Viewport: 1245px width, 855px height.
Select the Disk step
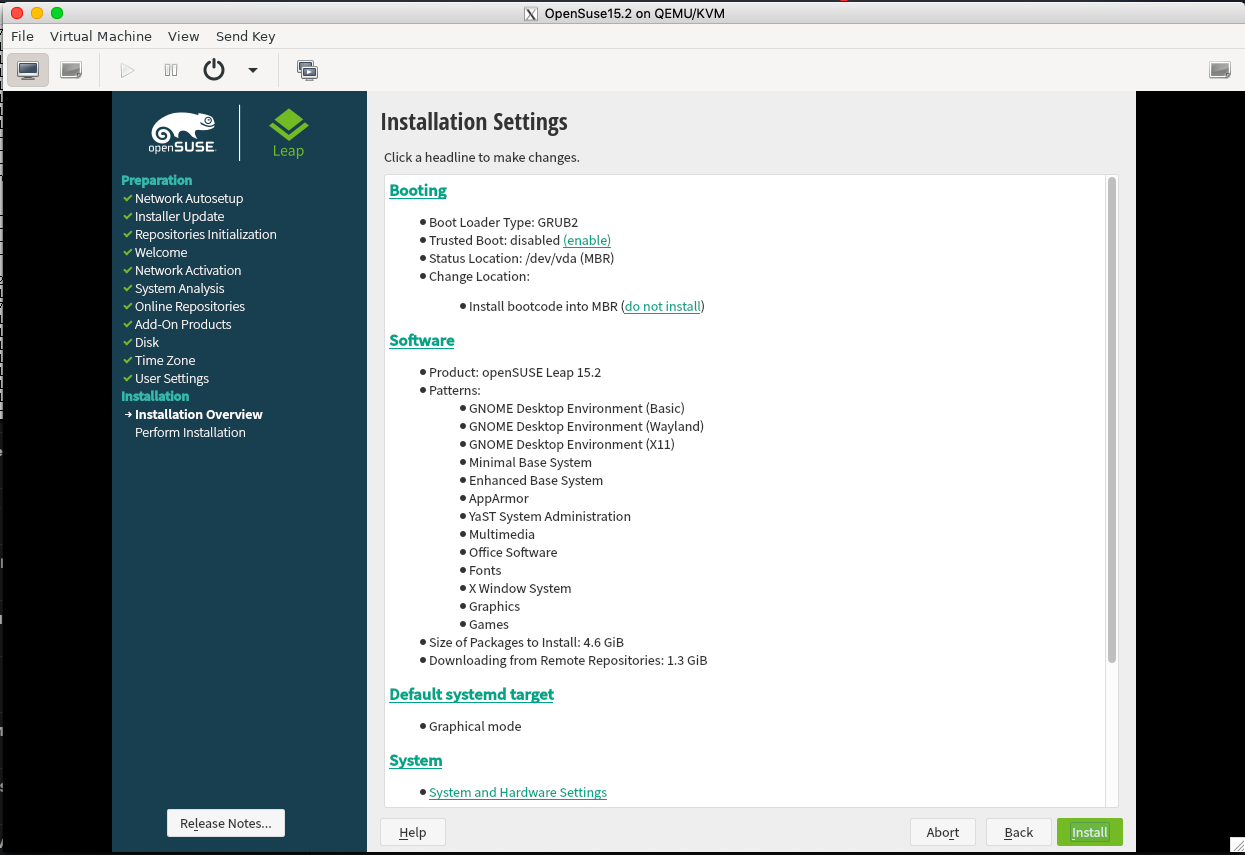point(147,342)
